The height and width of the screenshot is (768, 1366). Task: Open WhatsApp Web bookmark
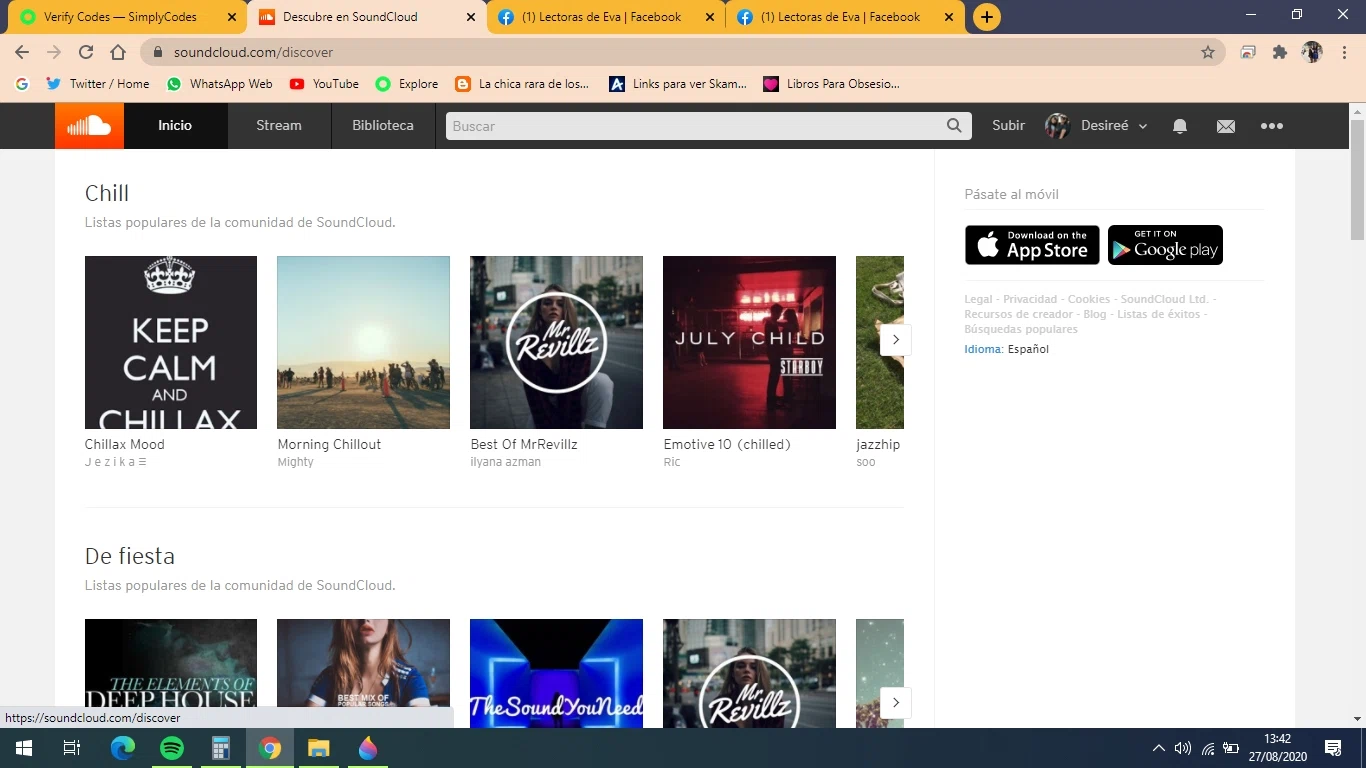tap(219, 84)
